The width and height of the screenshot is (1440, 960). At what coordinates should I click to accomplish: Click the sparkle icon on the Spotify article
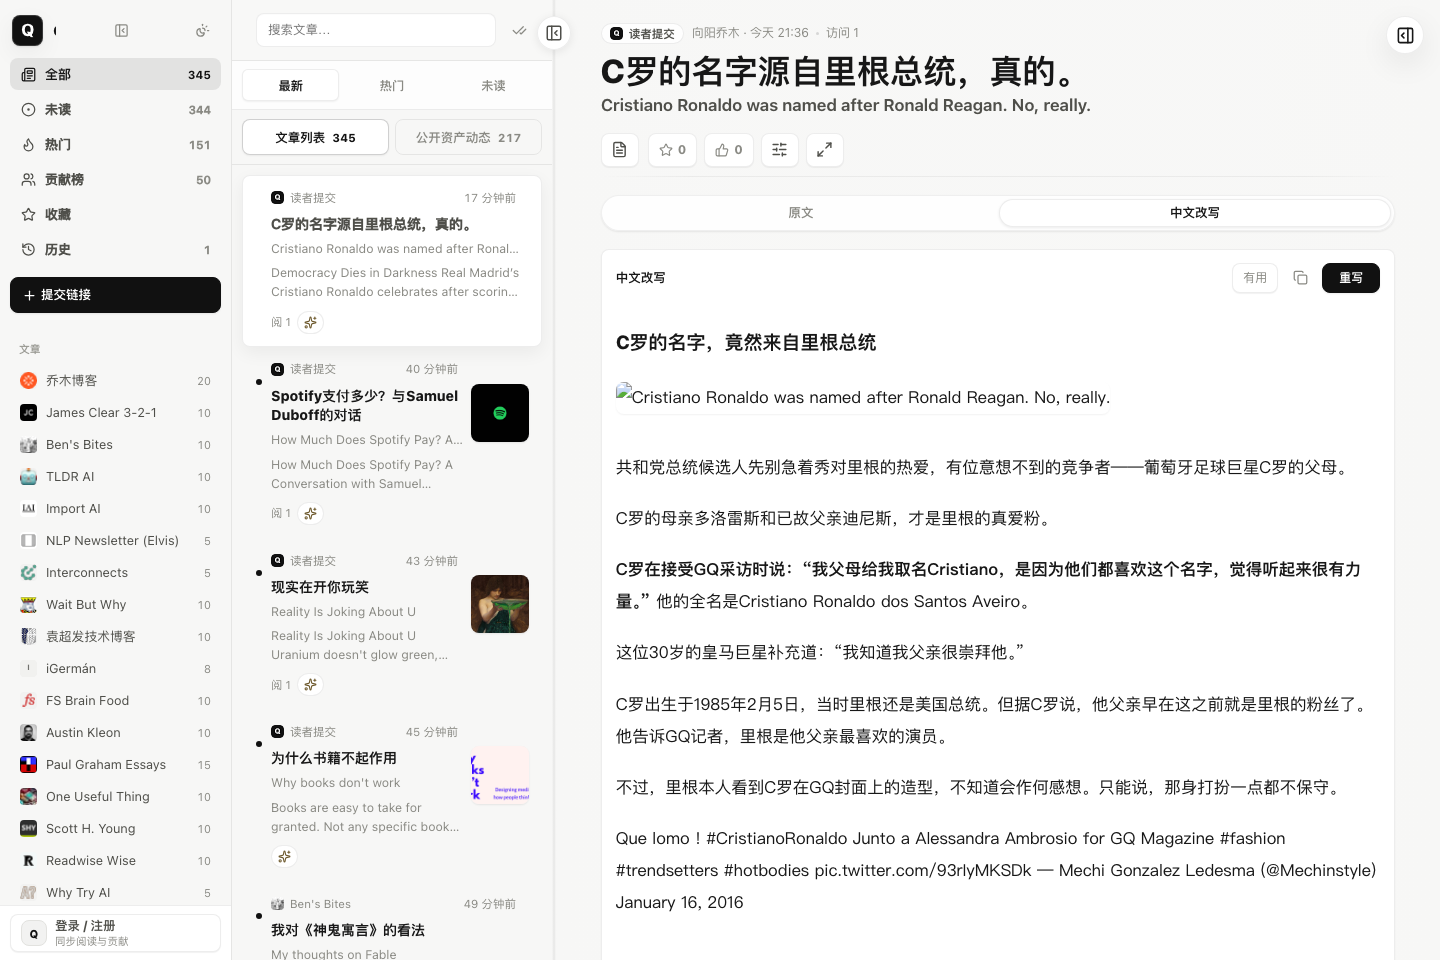[311, 513]
